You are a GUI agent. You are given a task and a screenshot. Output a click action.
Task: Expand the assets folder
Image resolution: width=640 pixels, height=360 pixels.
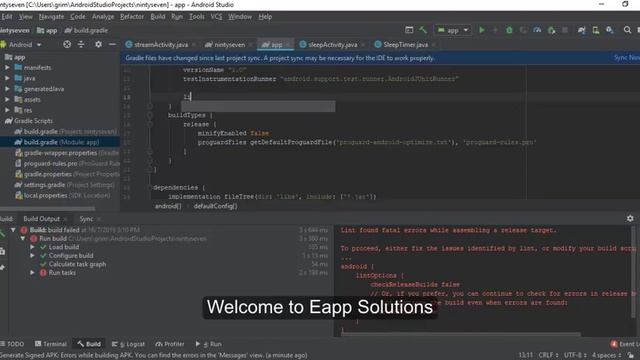click(7, 99)
